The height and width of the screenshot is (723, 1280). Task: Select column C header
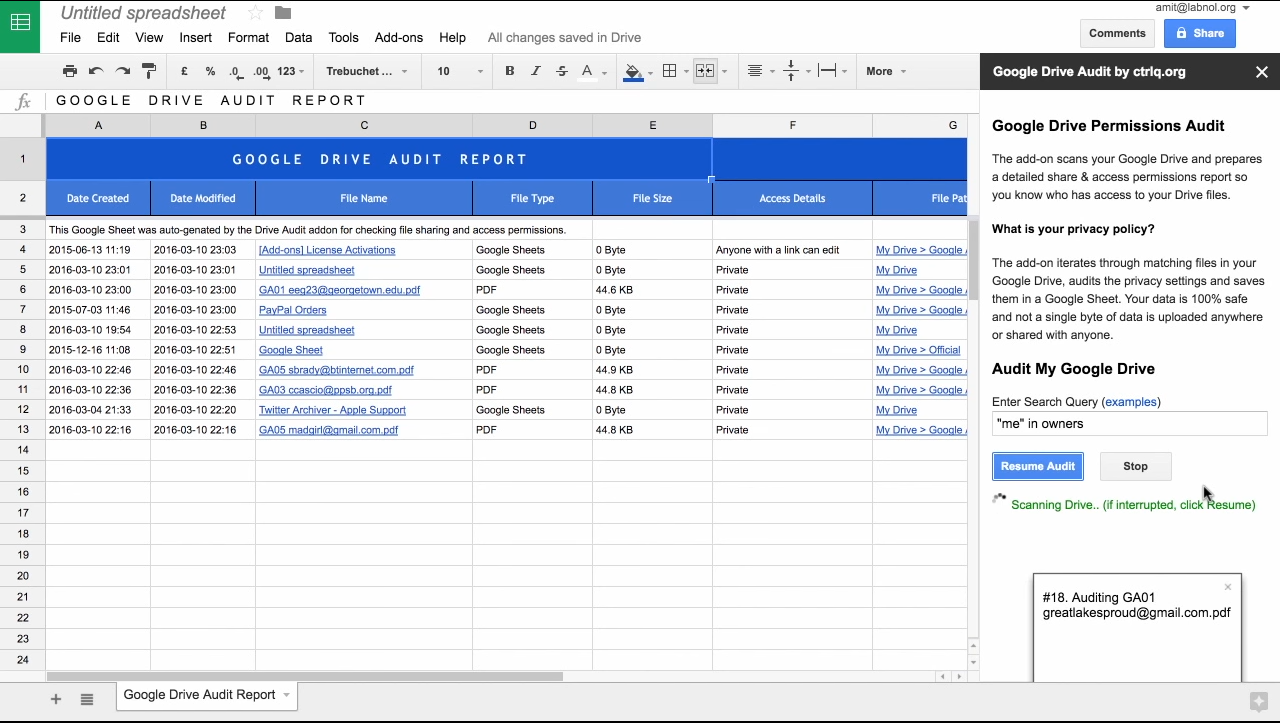coord(364,125)
